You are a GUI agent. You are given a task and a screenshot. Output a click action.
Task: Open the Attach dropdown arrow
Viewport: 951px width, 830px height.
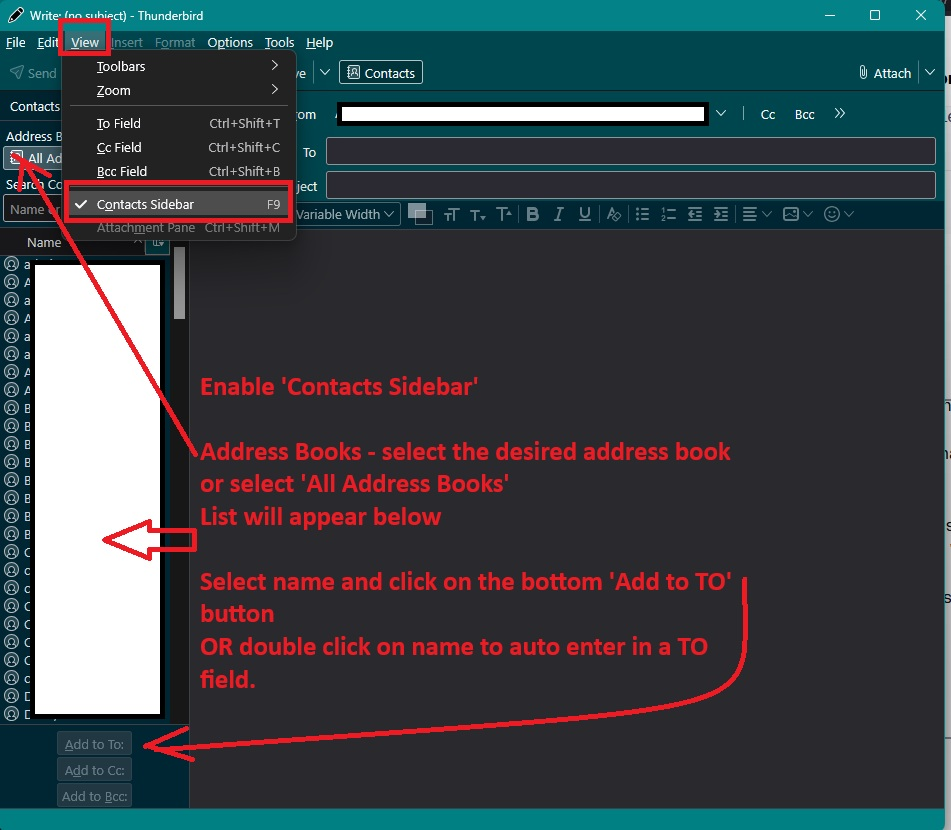click(x=930, y=72)
